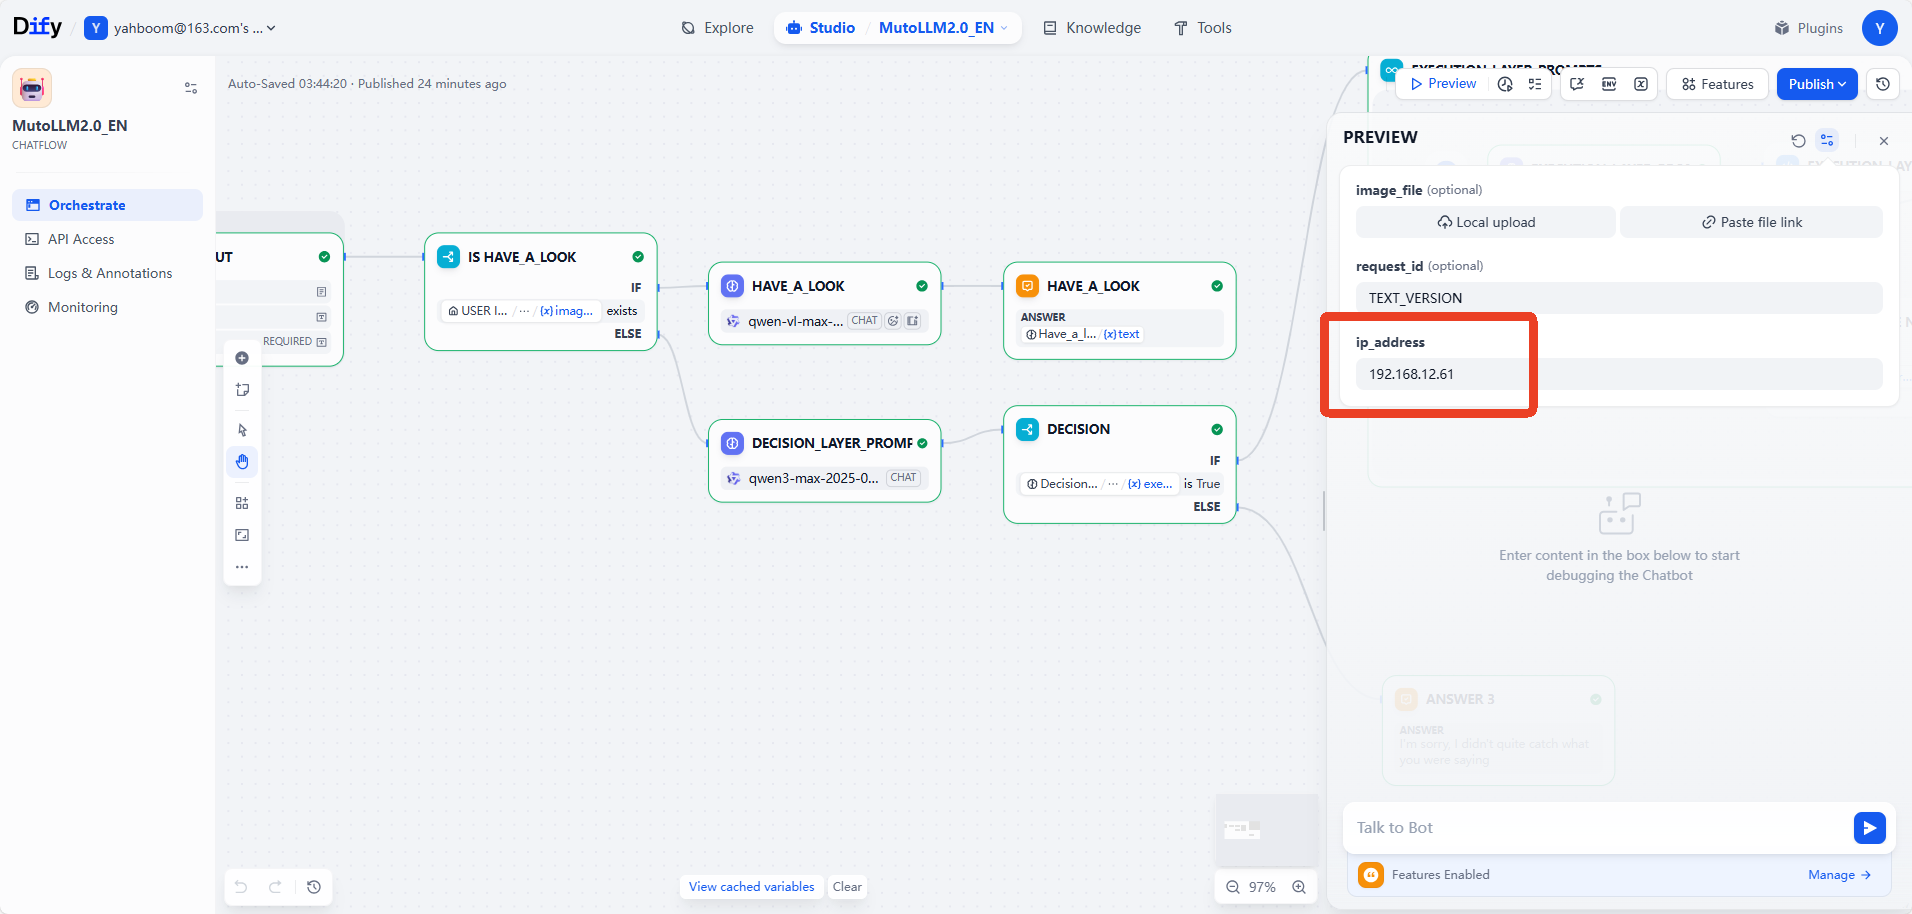The height and width of the screenshot is (914, 1912).
Task: Open version history icon next to Publish
Action: [1883, 84]
